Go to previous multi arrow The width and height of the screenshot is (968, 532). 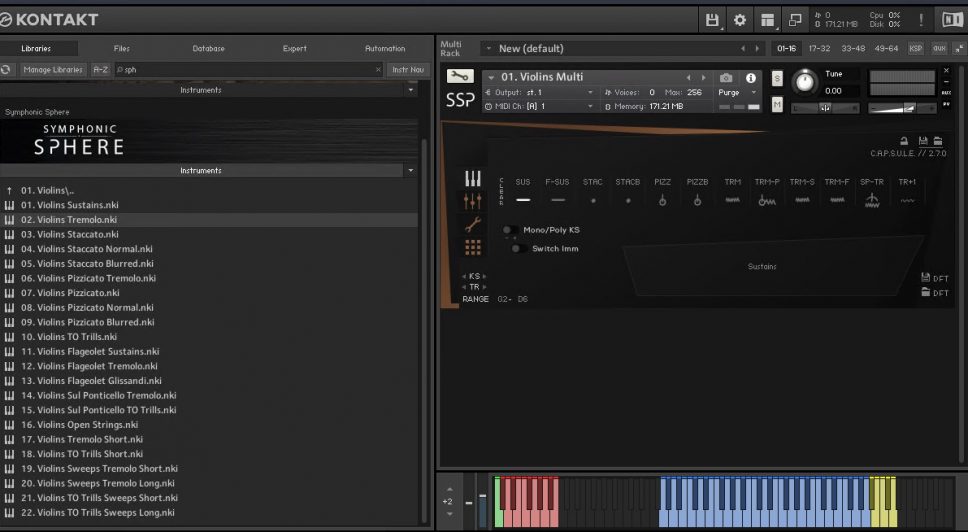743,48
